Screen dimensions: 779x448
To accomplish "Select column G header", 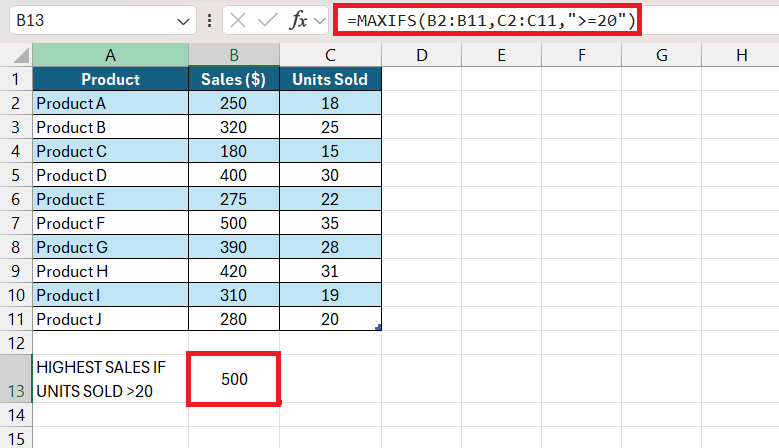I will (x=661, y=55).
